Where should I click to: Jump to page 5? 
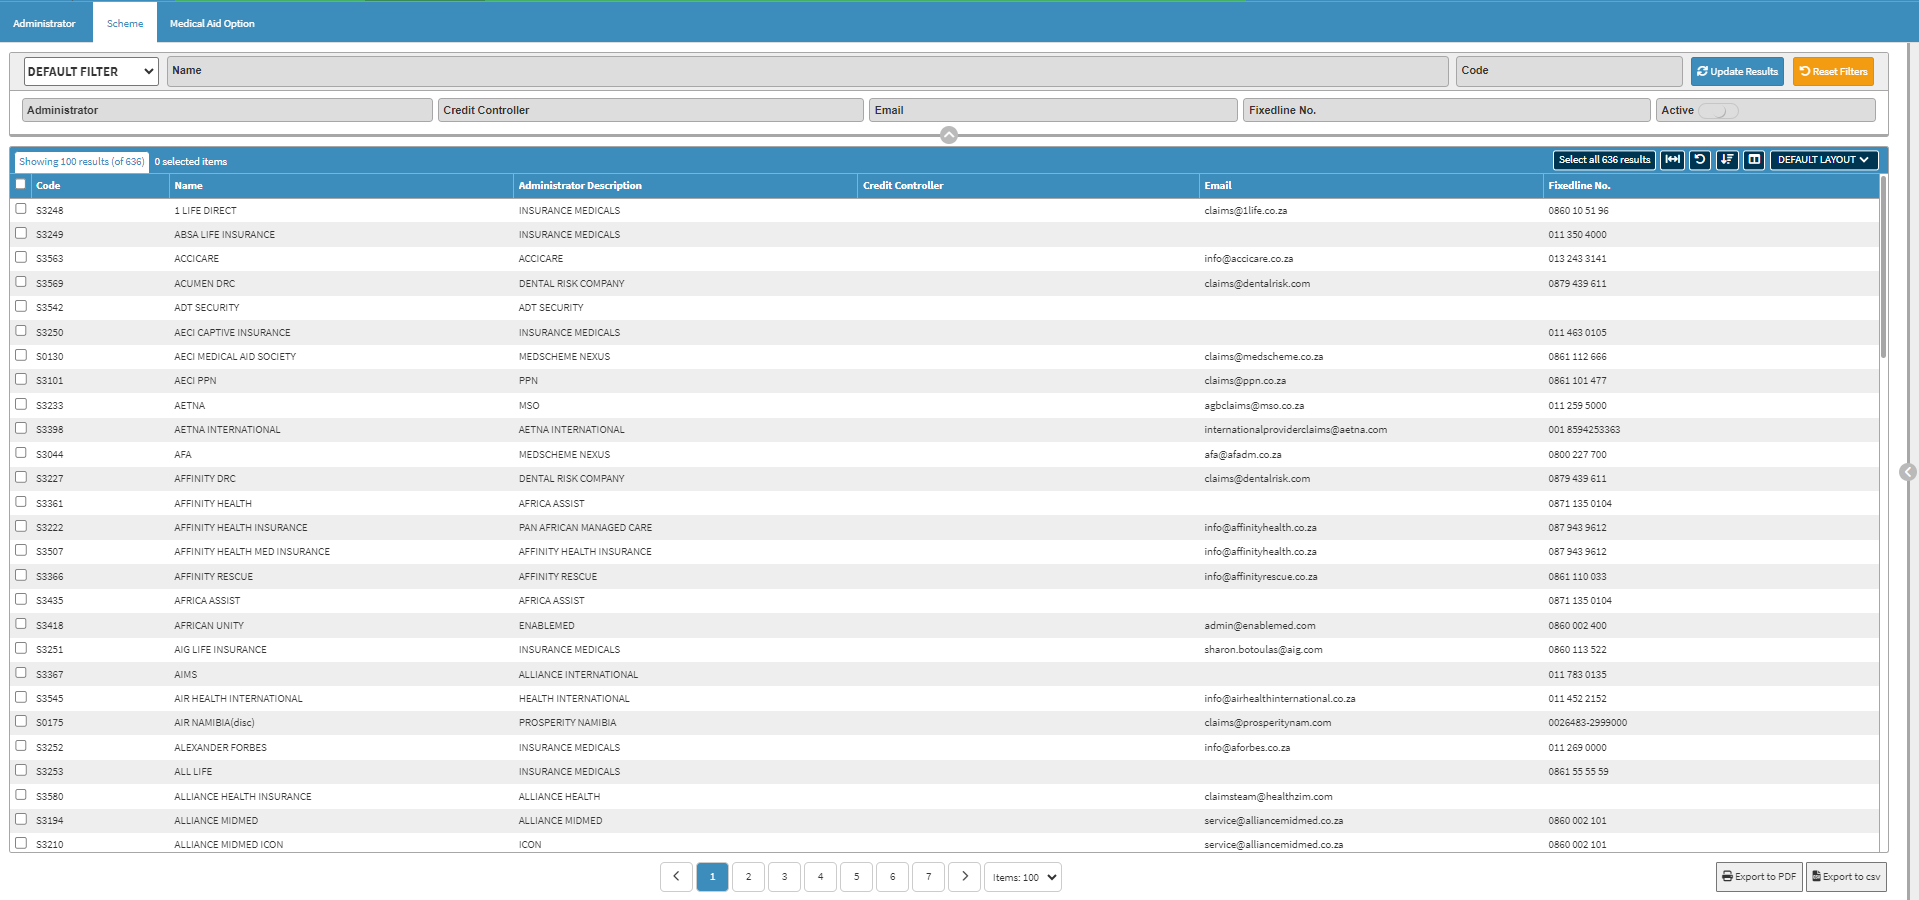856,877
